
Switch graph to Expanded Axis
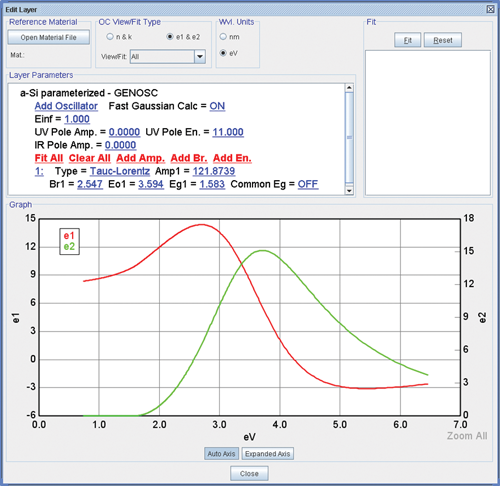coord(268,454)
